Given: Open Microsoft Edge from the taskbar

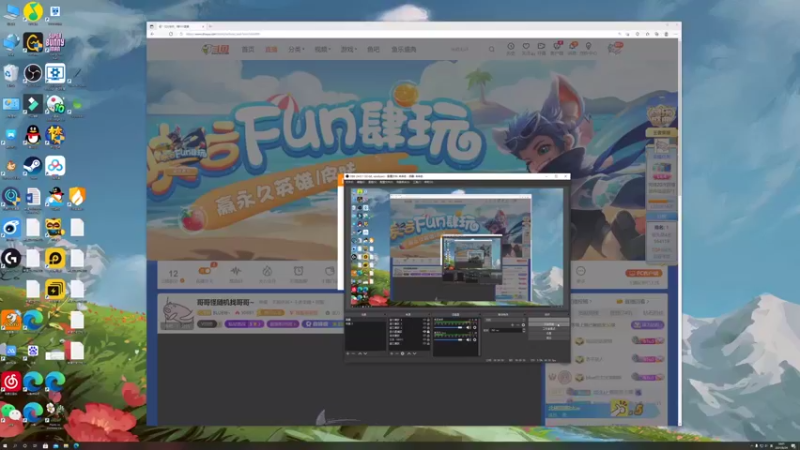Looking at the screenshot, I should [76, 445].
